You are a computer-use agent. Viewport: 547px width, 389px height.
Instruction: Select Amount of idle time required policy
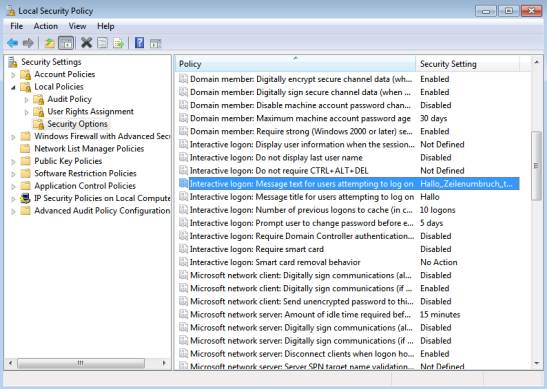coord(300,314)
